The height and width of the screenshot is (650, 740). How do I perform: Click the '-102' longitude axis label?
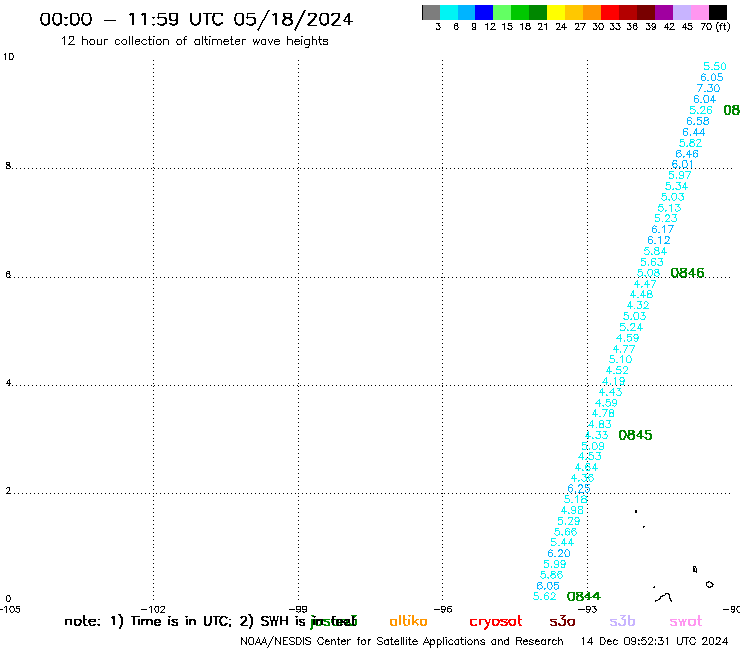[x=153, y=609]
